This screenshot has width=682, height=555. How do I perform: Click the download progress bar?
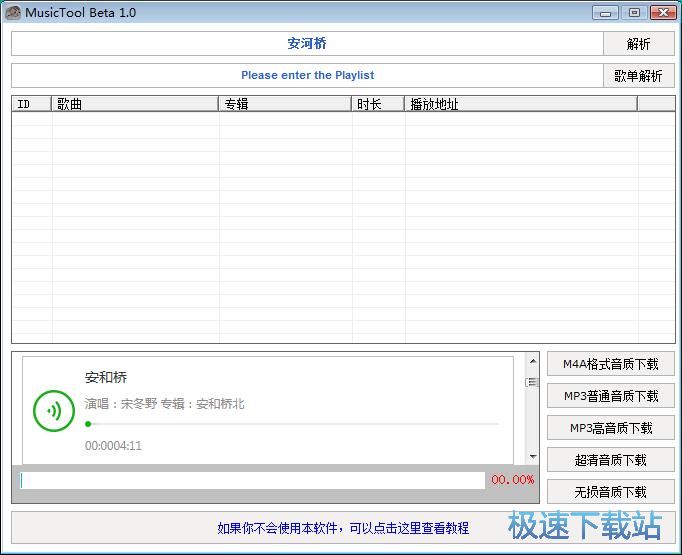point(252,481)
